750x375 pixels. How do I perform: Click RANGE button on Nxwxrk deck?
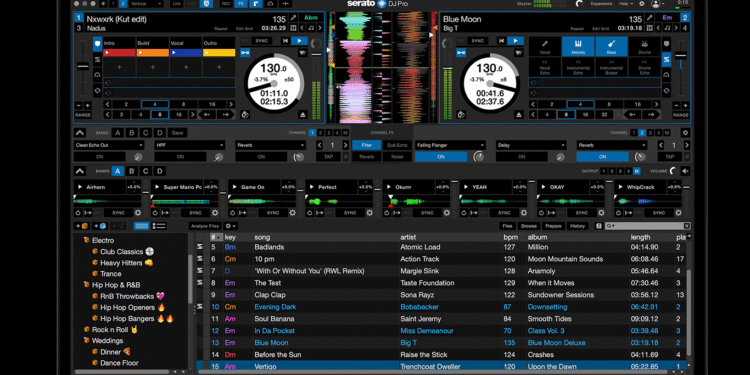pos(82,115)
